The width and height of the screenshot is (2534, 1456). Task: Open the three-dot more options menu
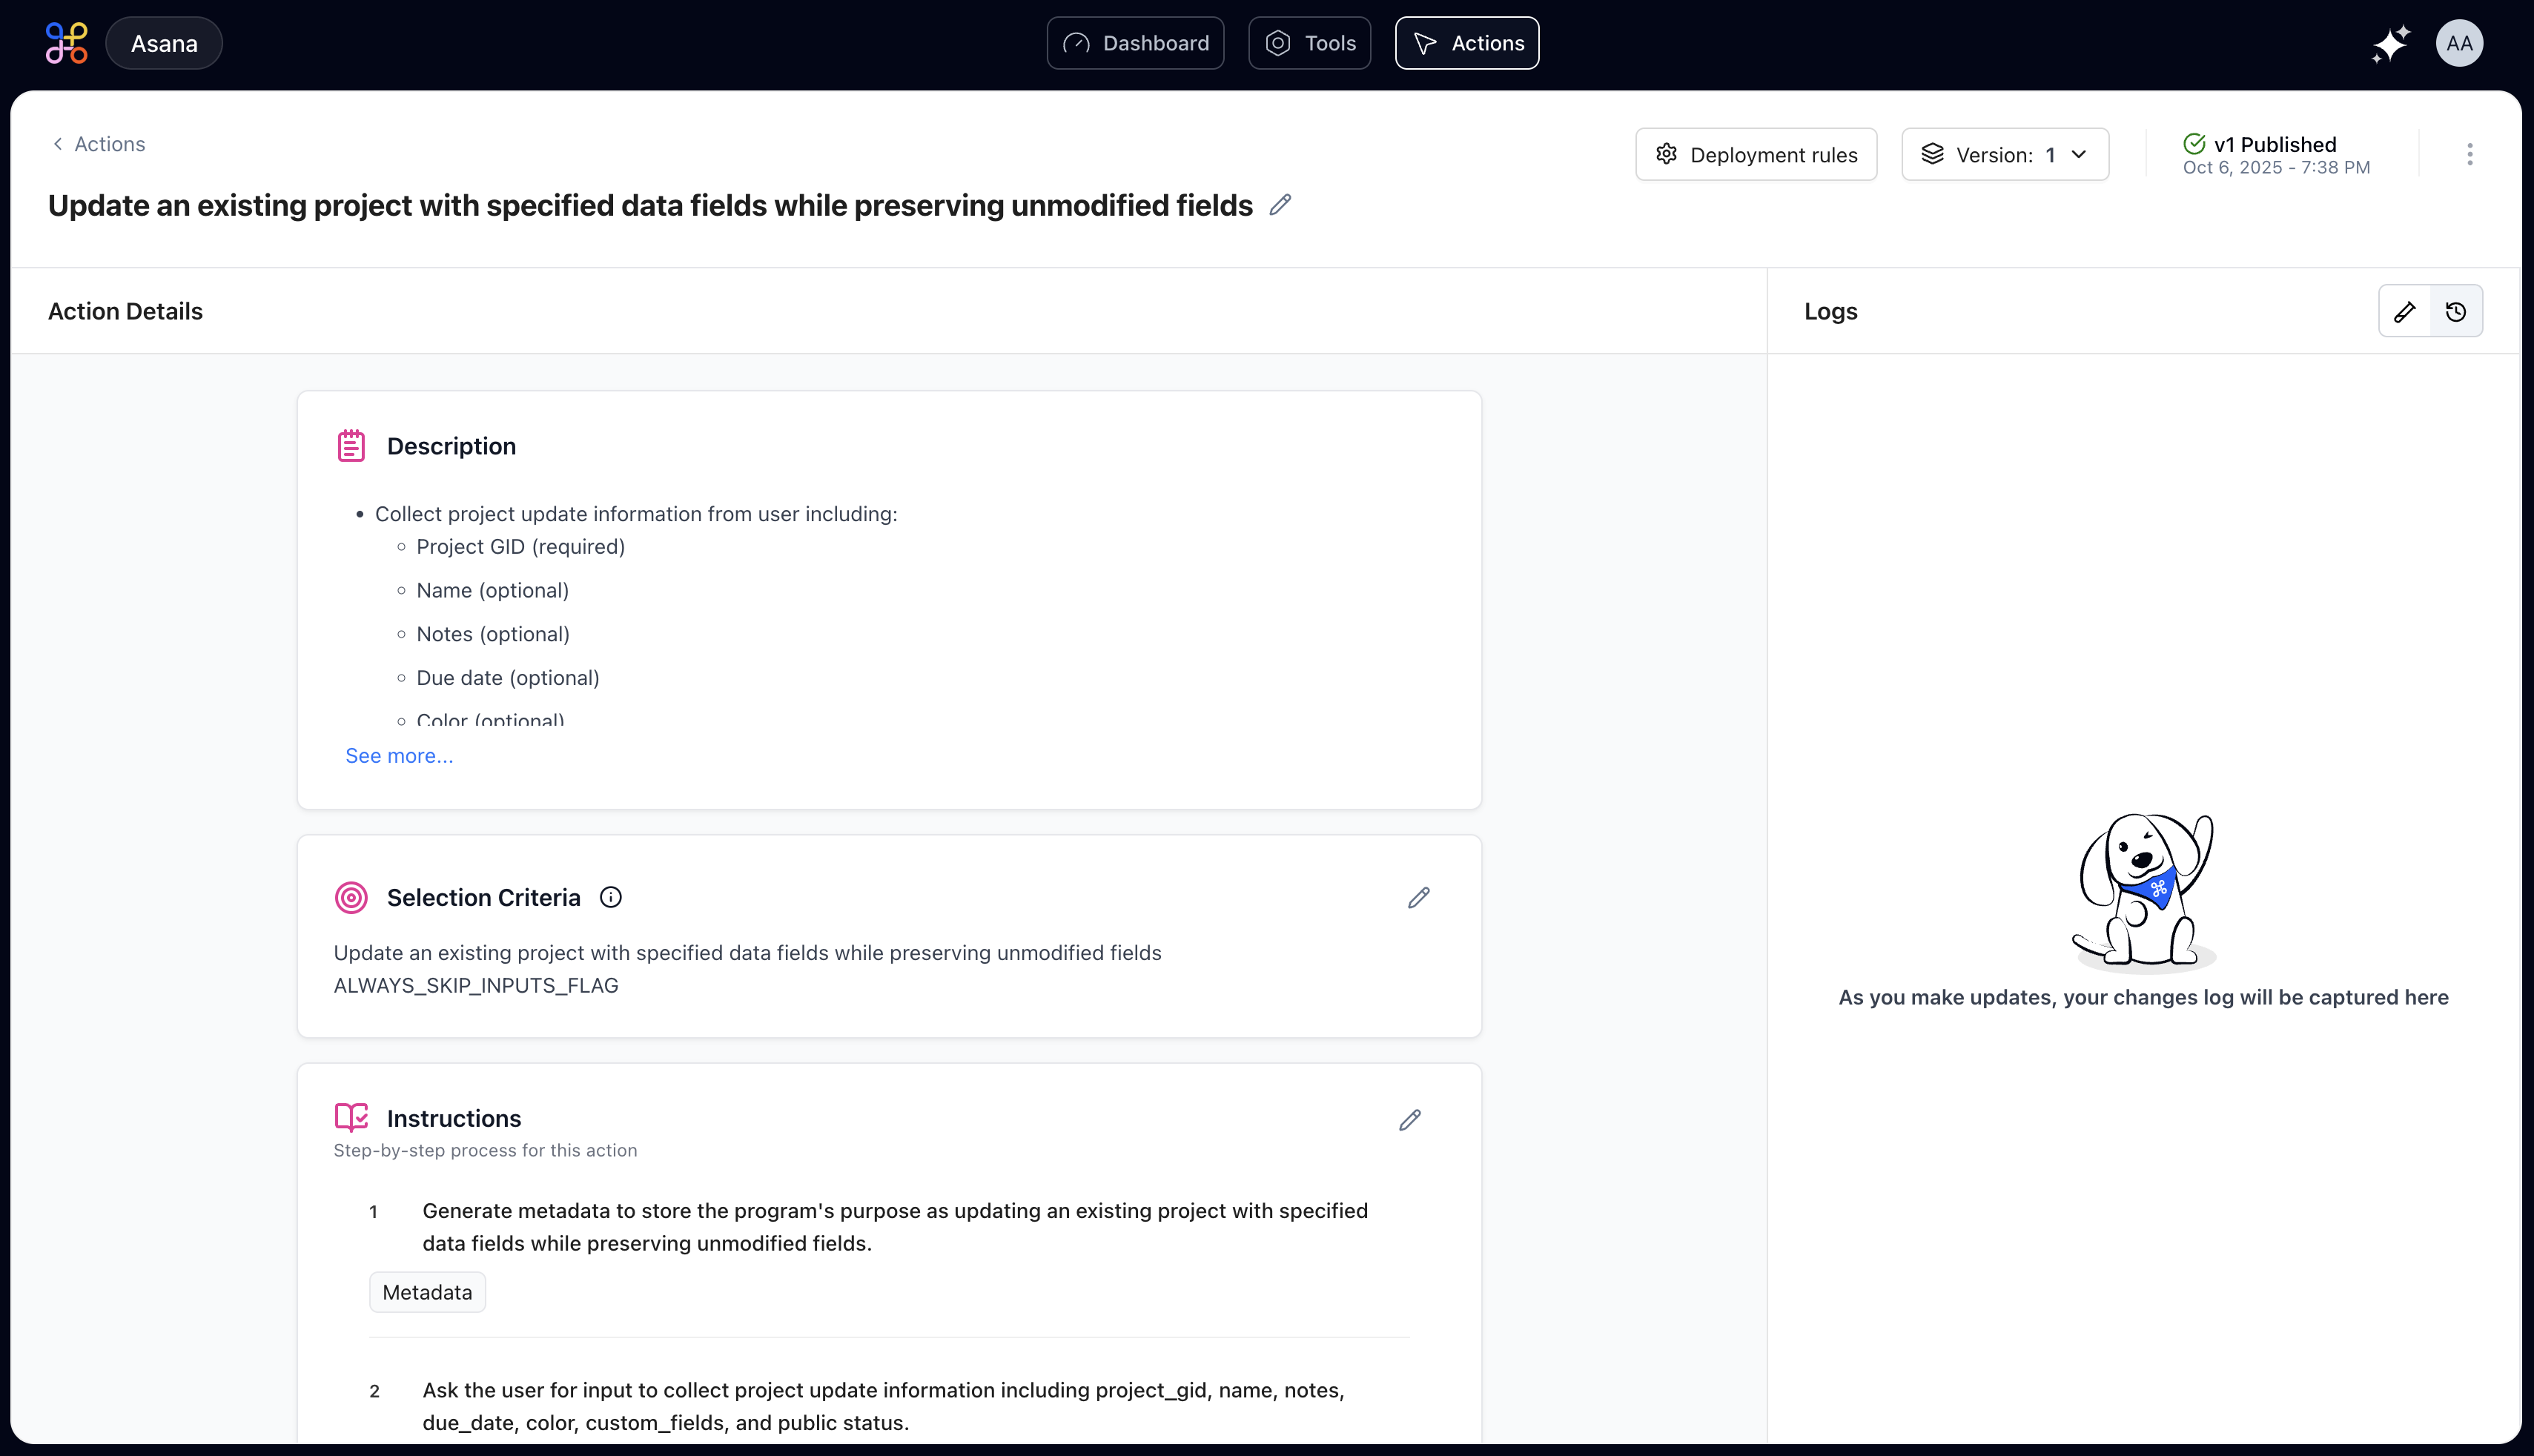[2469, 154]
